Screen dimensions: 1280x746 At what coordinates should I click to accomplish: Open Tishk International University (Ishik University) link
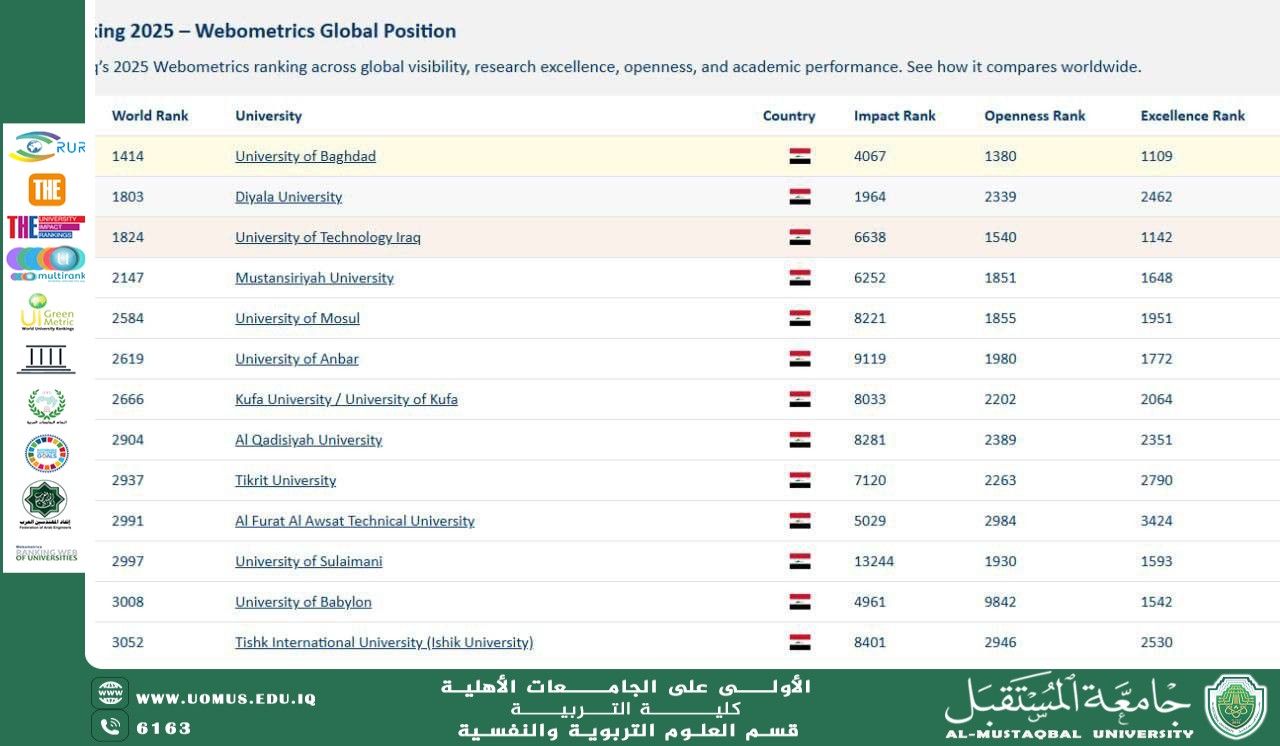tap(384, 642)
